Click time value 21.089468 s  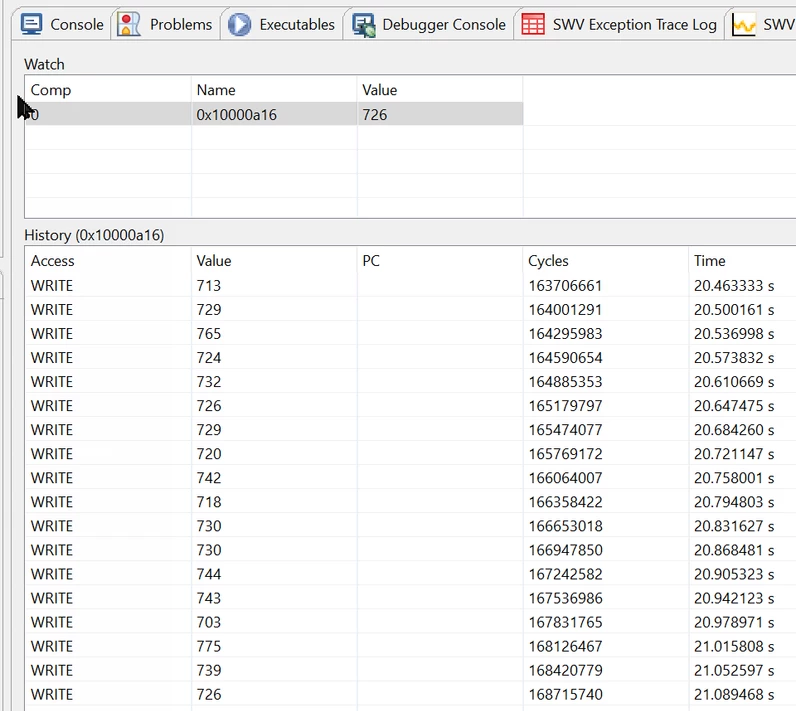pyautogui.click(x=734, y=694)
